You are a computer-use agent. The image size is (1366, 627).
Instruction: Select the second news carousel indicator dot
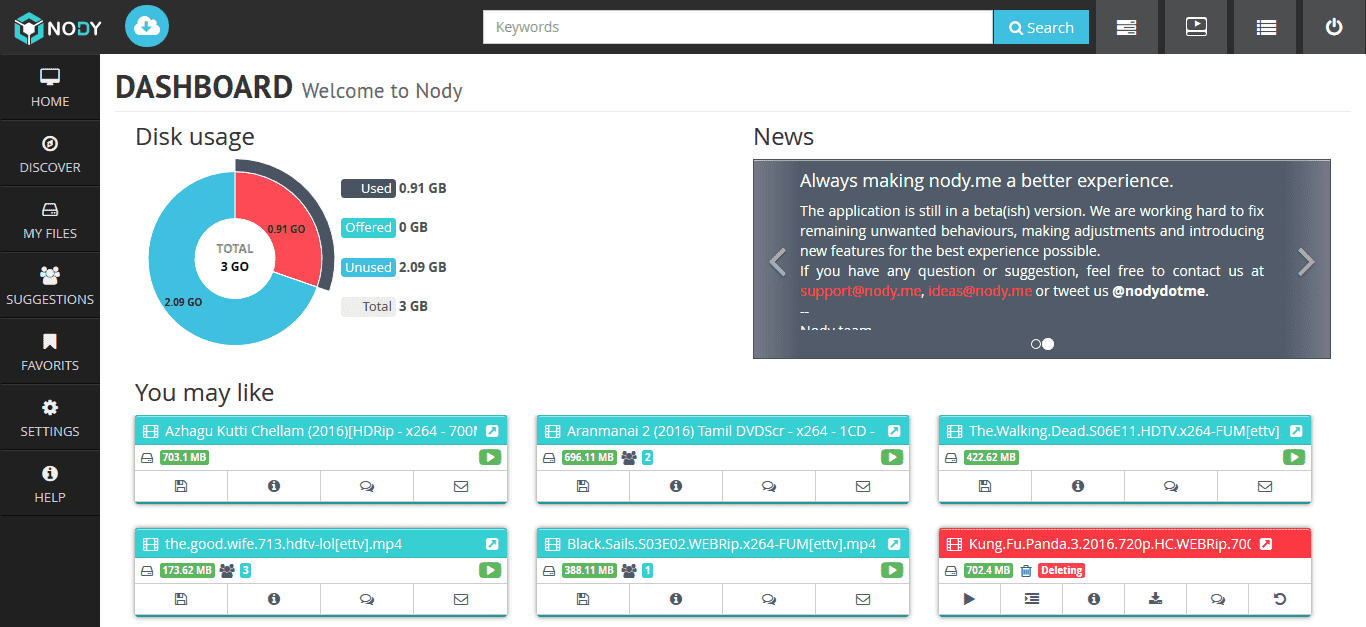1048,344
